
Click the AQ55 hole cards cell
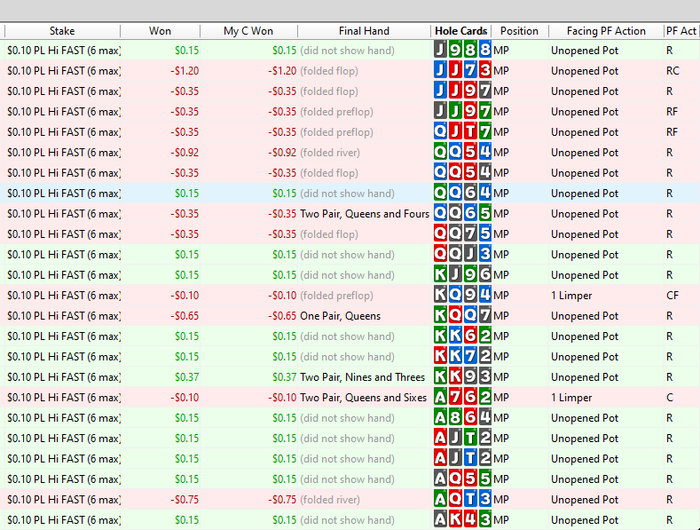coord(462,479)
